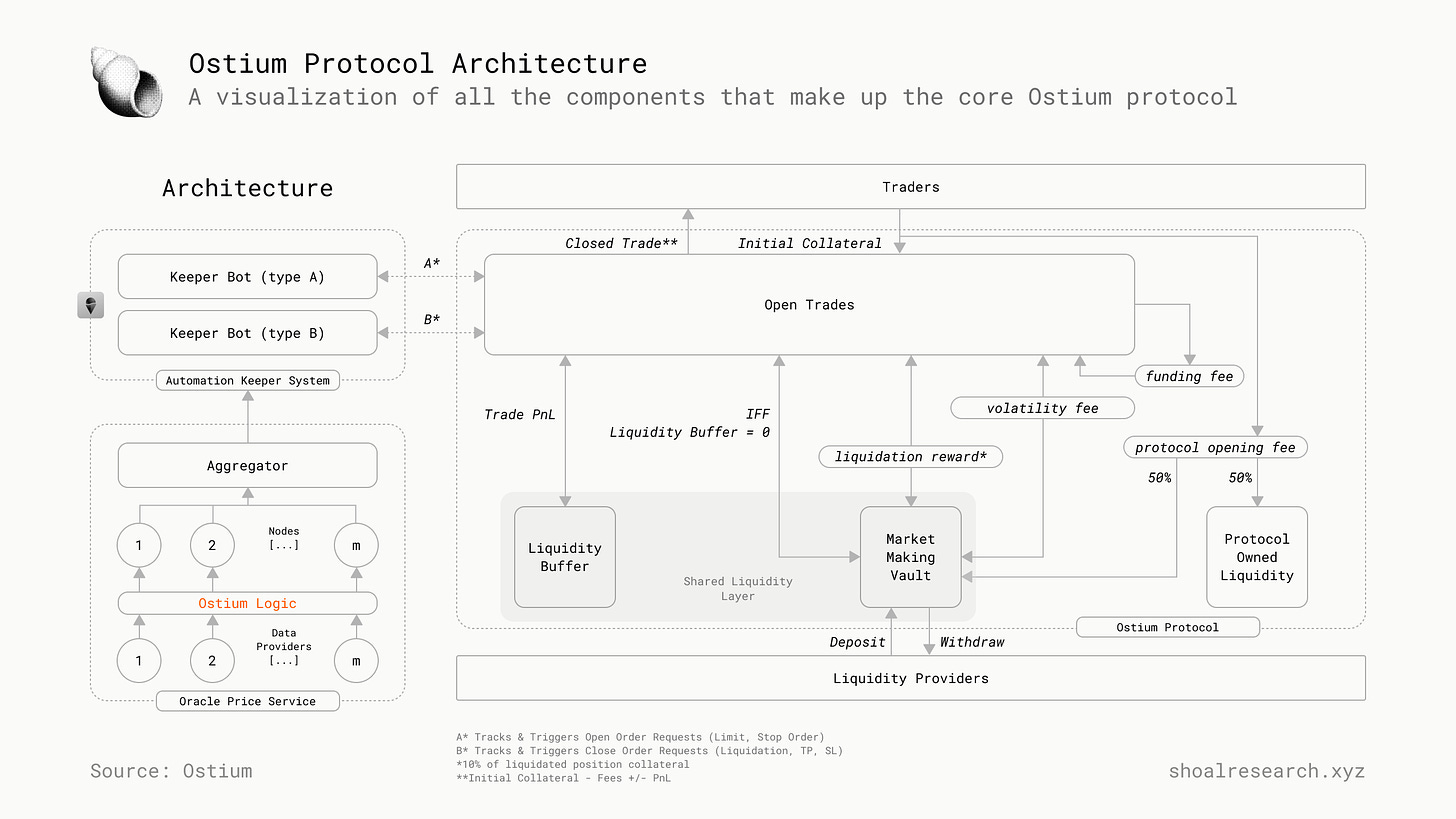The height and width of the screenshot is (819, 1456).
Task: Select the Aggregator box
Action: tap(247, 466)
